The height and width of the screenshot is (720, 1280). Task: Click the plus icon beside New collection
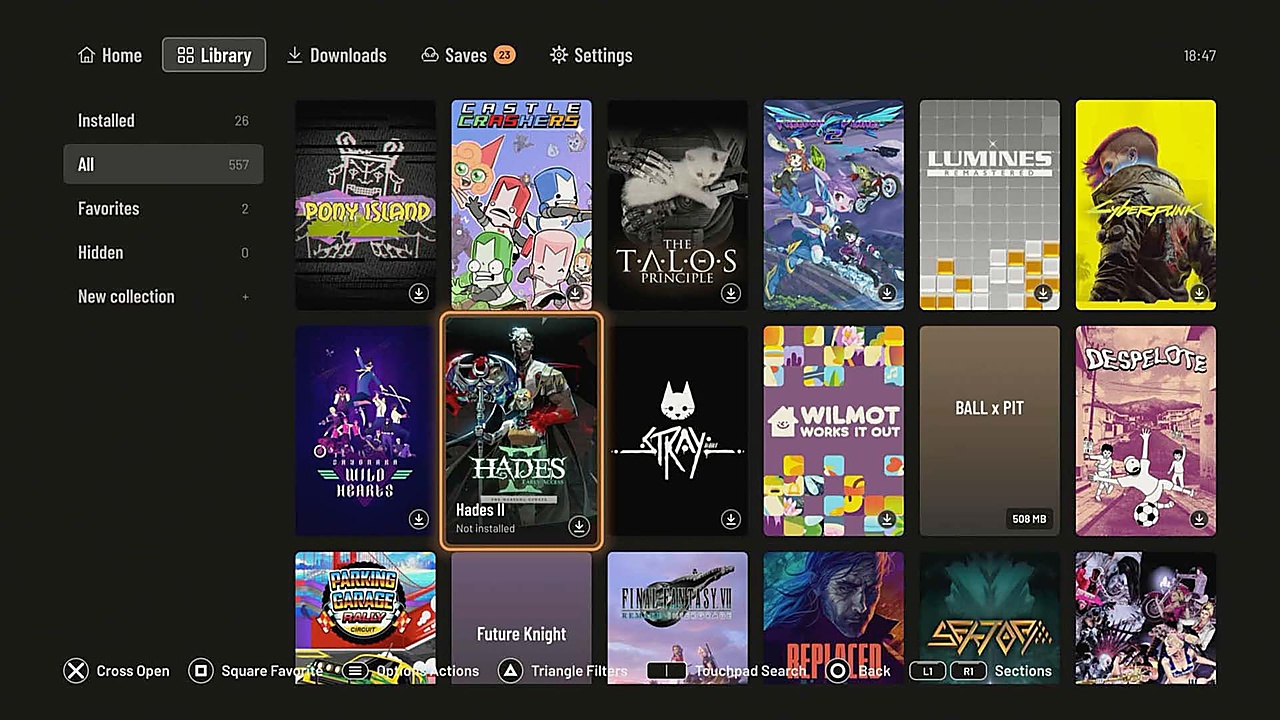coord(245,297)
